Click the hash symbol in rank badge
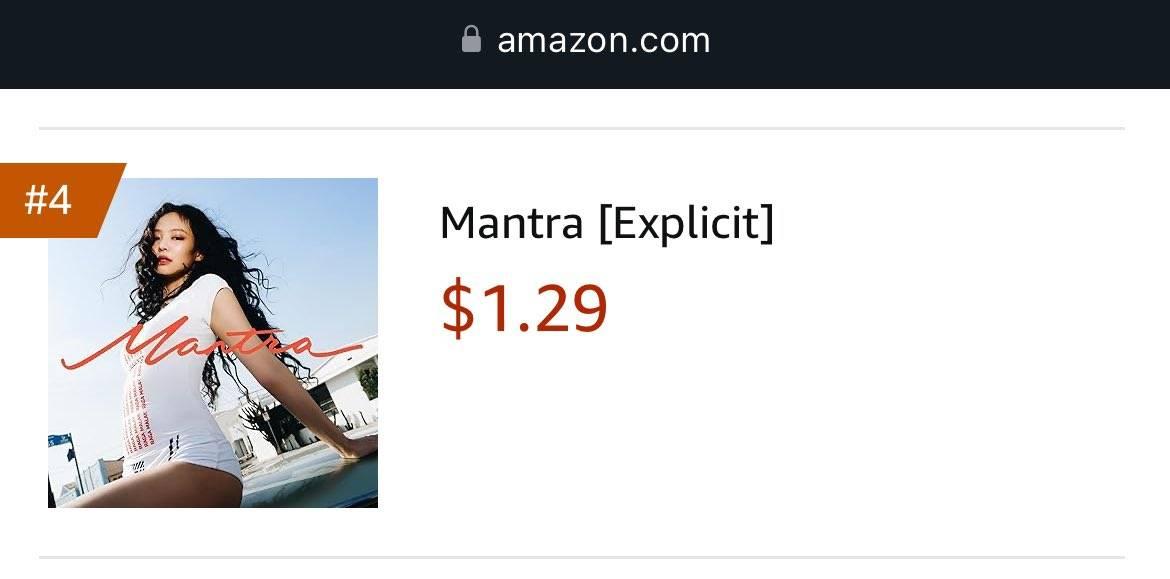The height and width of the screenshot is (579, 1170). click(x=36, y=200)
